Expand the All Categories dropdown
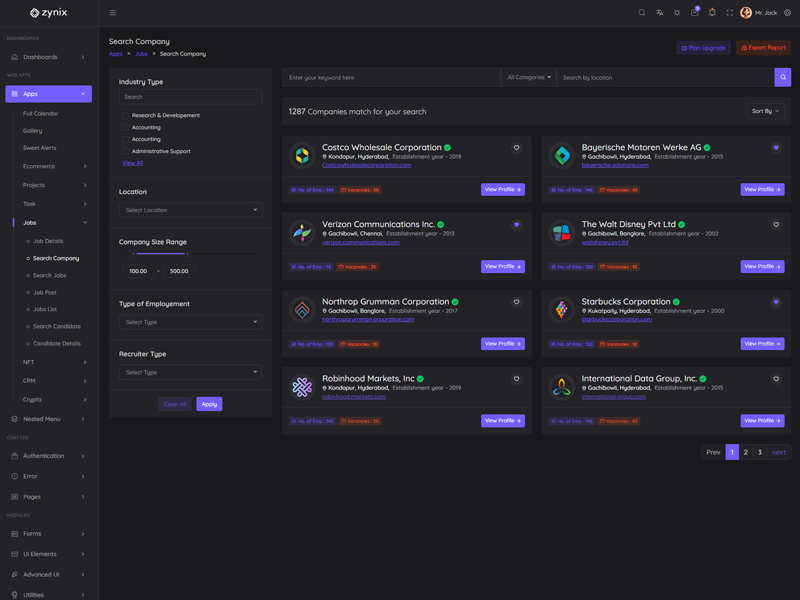800x600 pixels. 529,77
